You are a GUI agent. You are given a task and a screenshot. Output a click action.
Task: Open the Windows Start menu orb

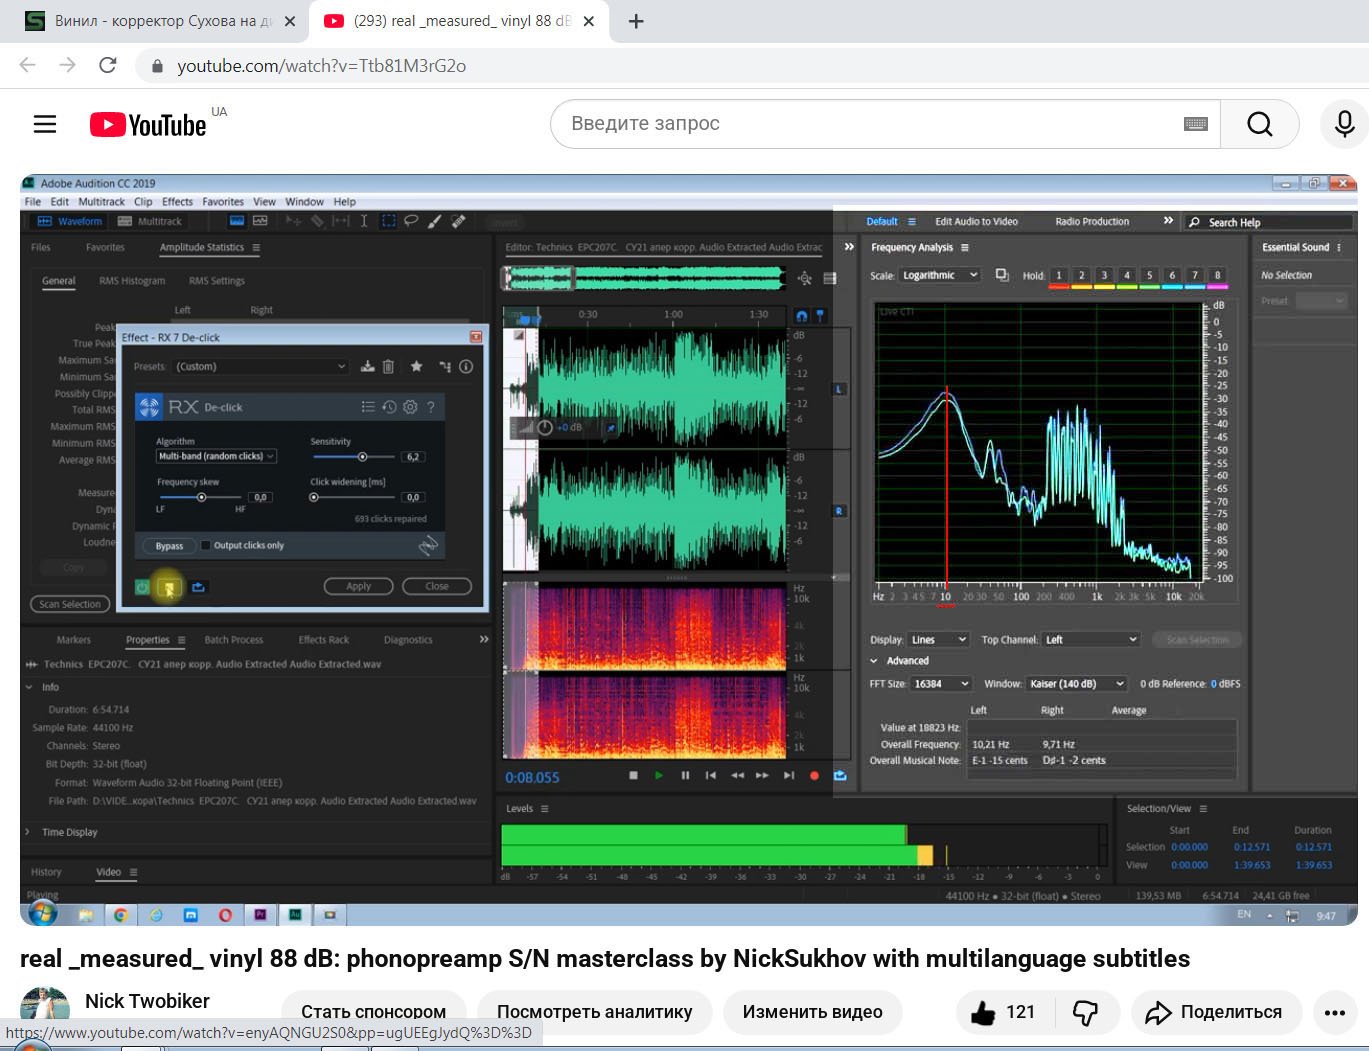pos(43,913)
